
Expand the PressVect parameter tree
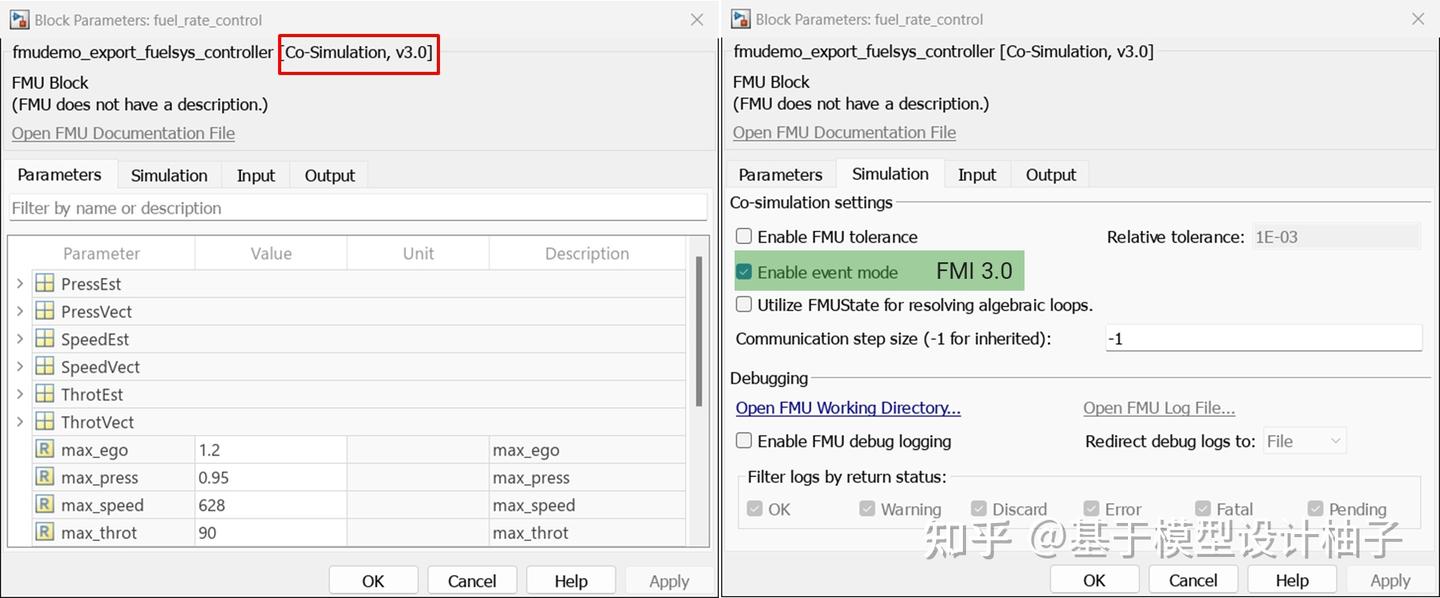click(19, 311)
